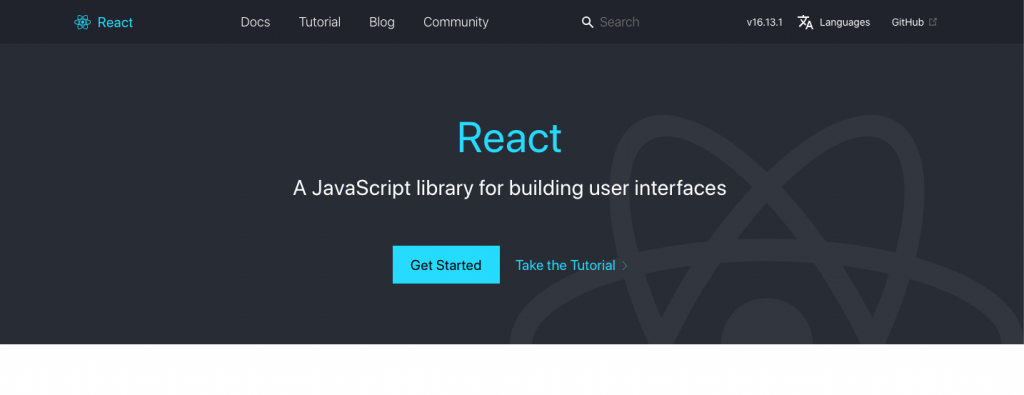Follow the Take the Tutorial link
This screenshot has height=395, width=1024.
(565, 265)
